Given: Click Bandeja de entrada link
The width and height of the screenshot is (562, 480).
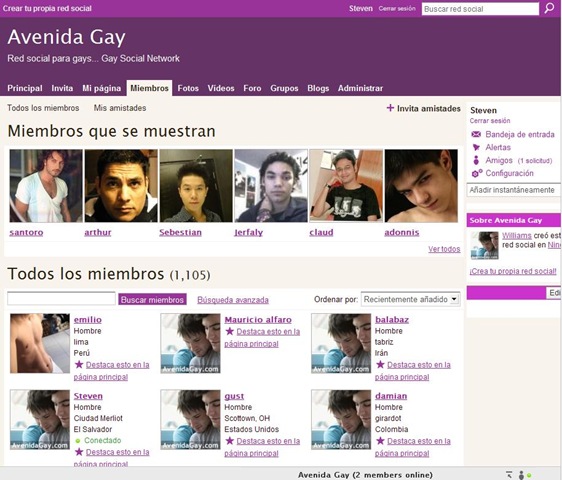Looking at the screenshot, I should (x=520, y=134).
